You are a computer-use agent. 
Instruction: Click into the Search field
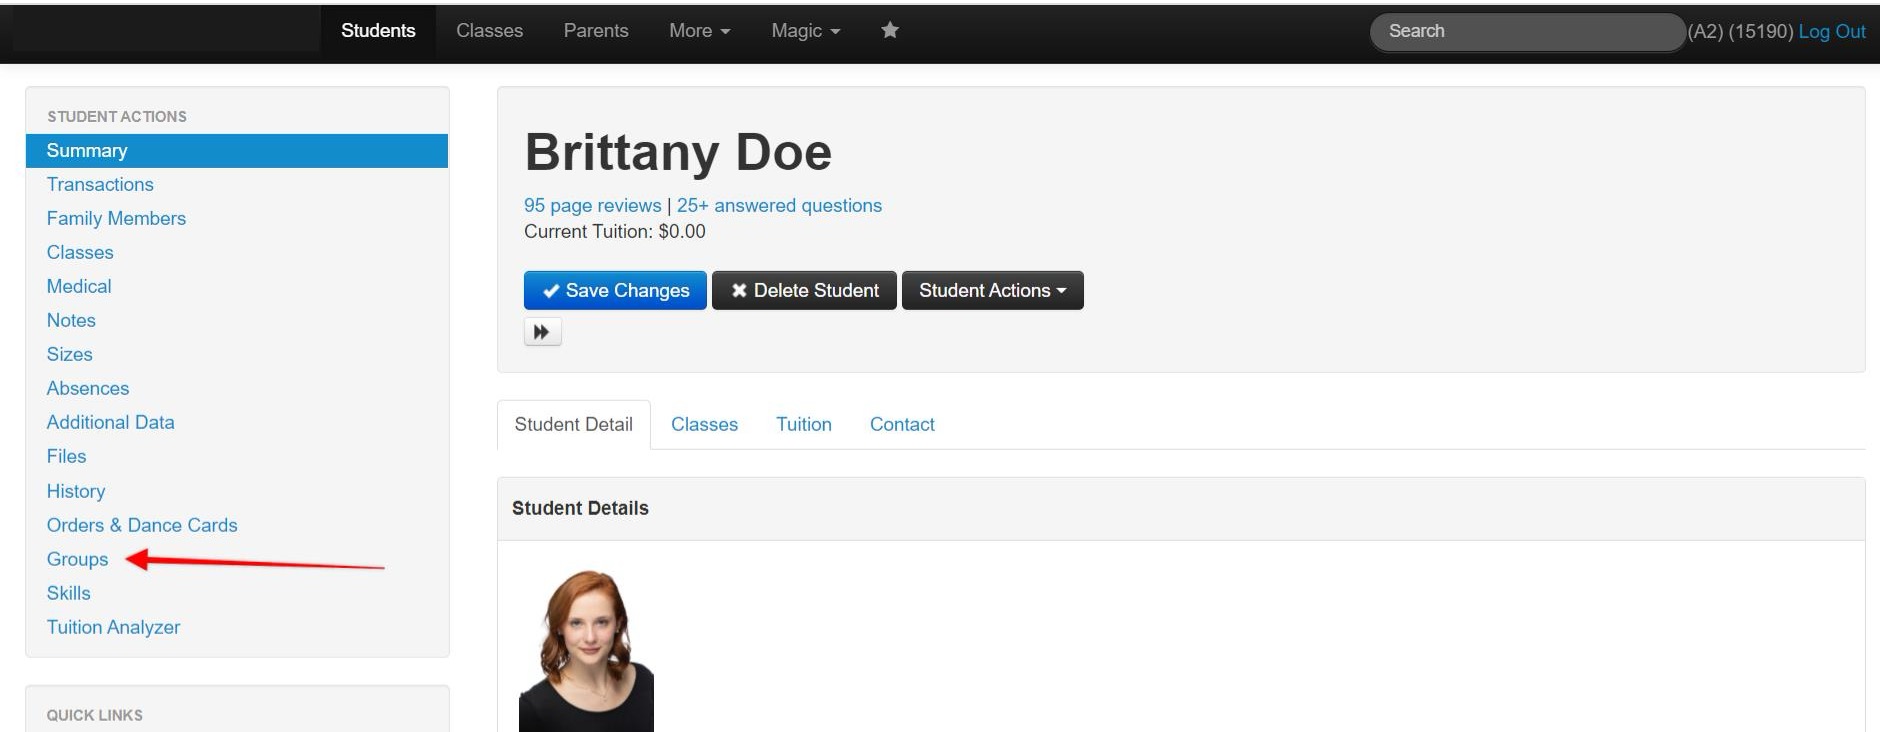(x=1525, y=32)
